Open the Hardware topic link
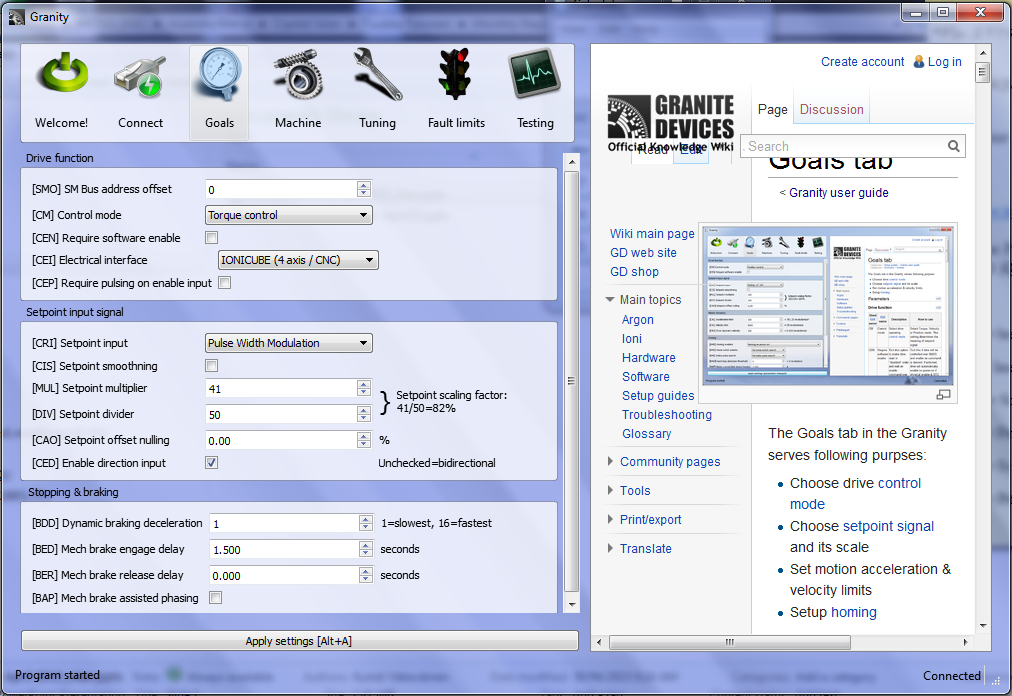The width and height of the screenshot is (1012, 696). (649, 358)
